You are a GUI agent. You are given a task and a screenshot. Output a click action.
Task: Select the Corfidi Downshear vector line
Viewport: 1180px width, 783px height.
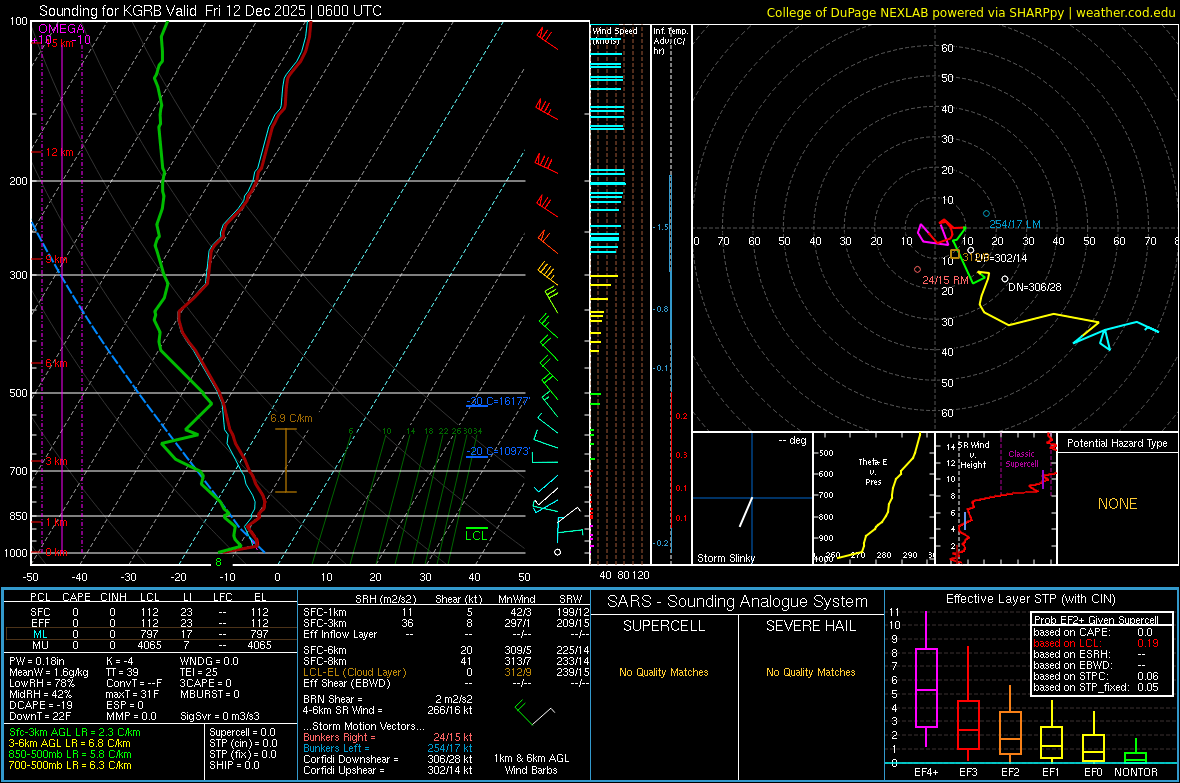coord(388,759)
